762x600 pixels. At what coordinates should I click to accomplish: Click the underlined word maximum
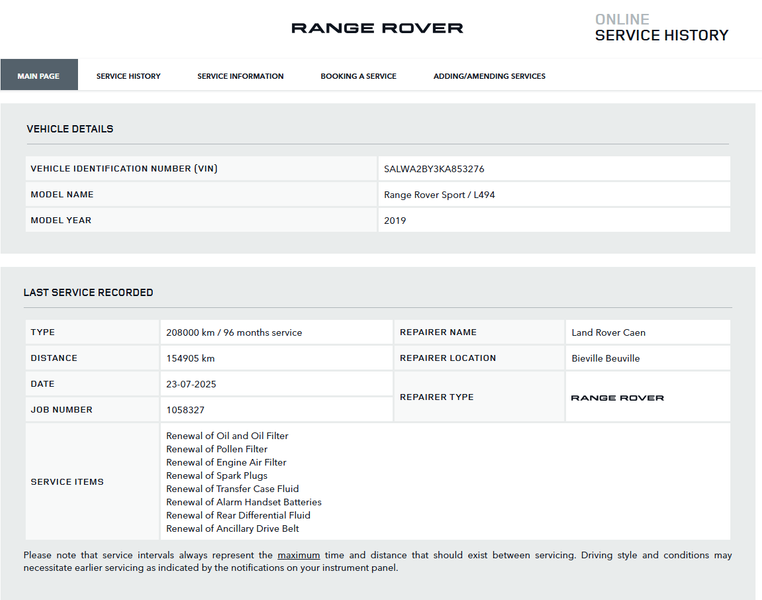[298, 555]
